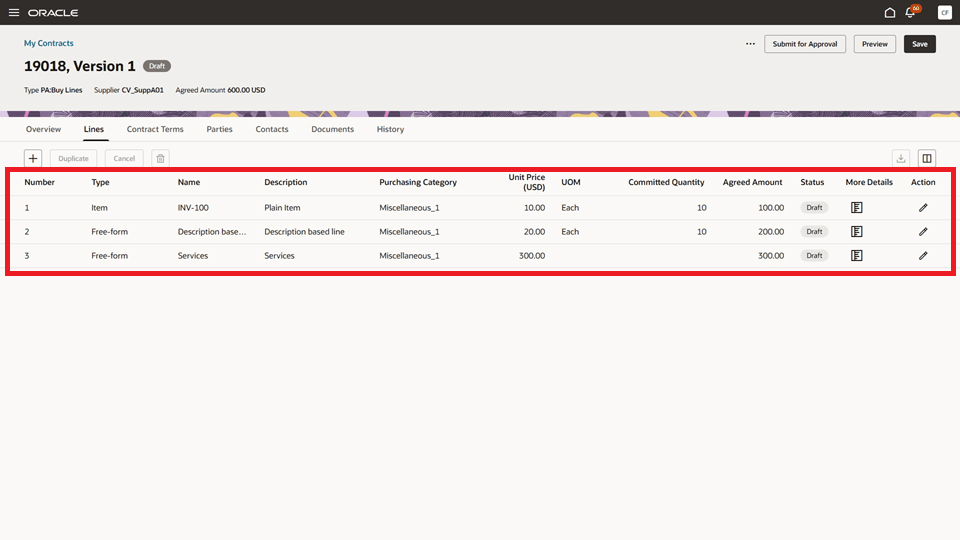The height and width of the screenshot is (540, 960).
Task: Open the Contract Terms tab
Action: pos(155,129)
